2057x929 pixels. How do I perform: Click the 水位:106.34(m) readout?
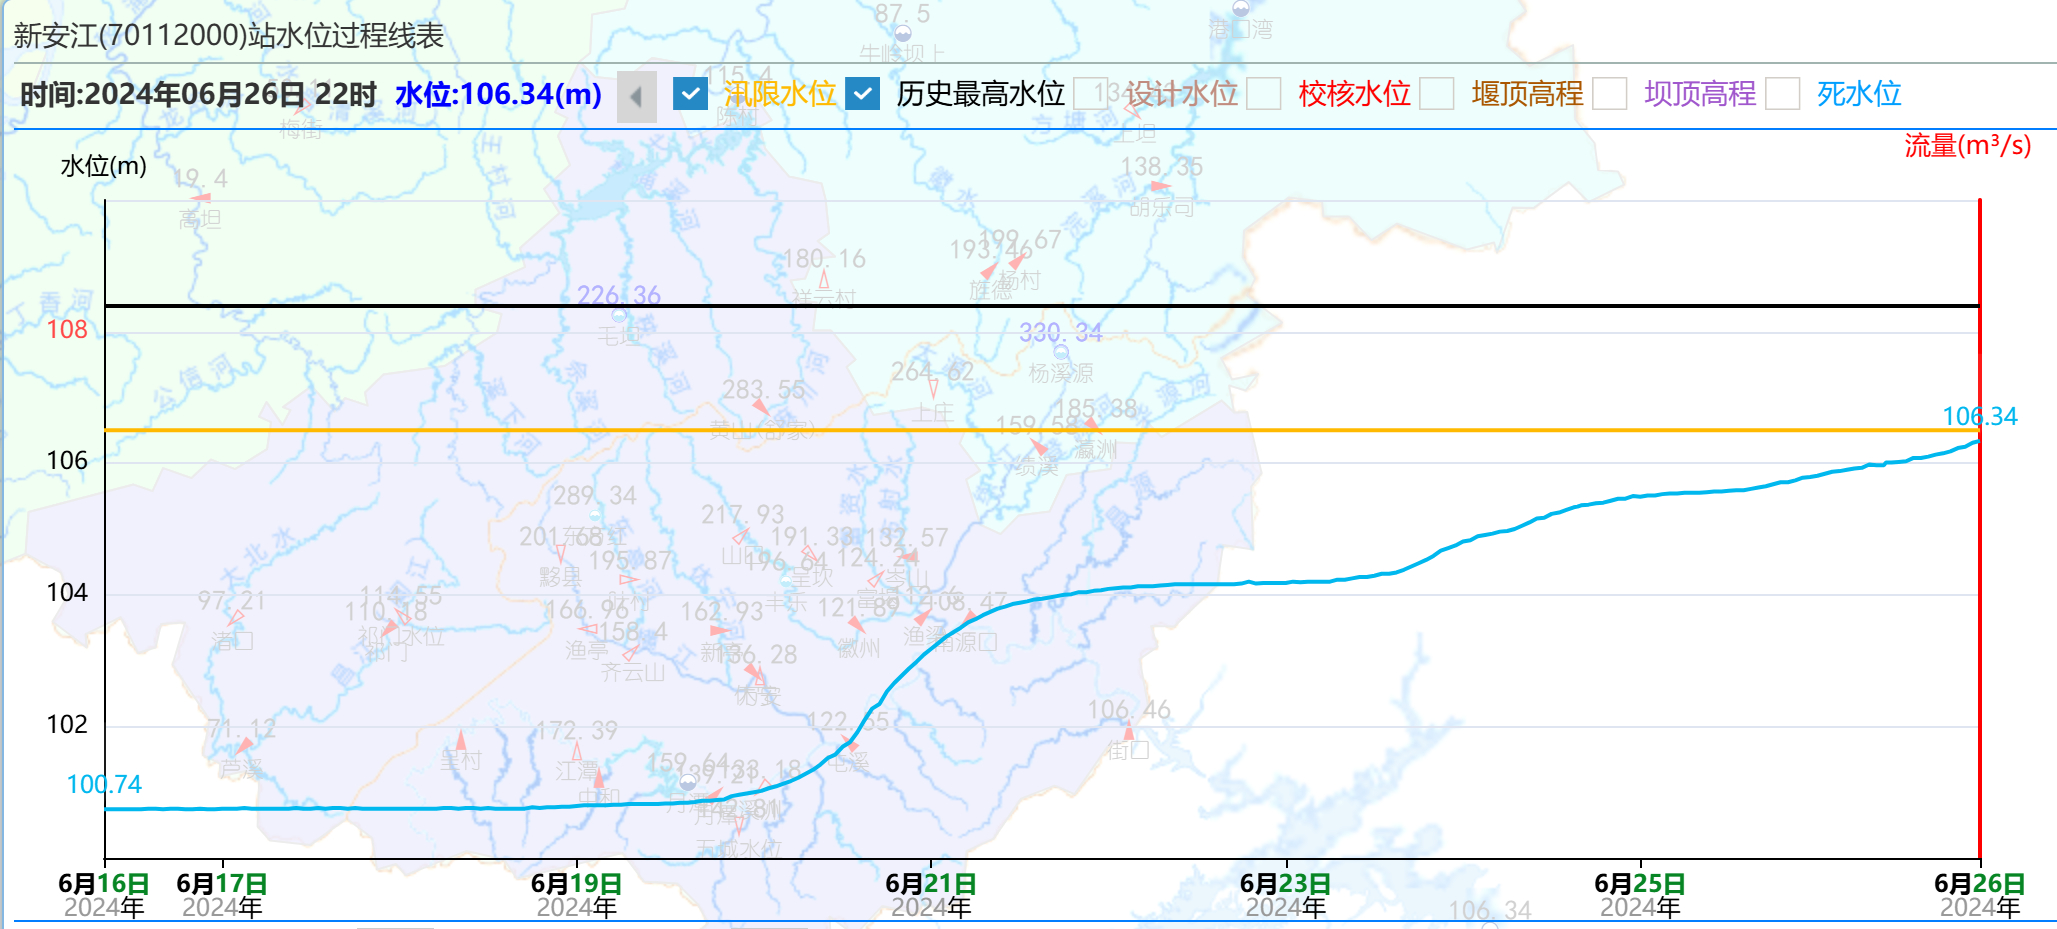point(499,95)
